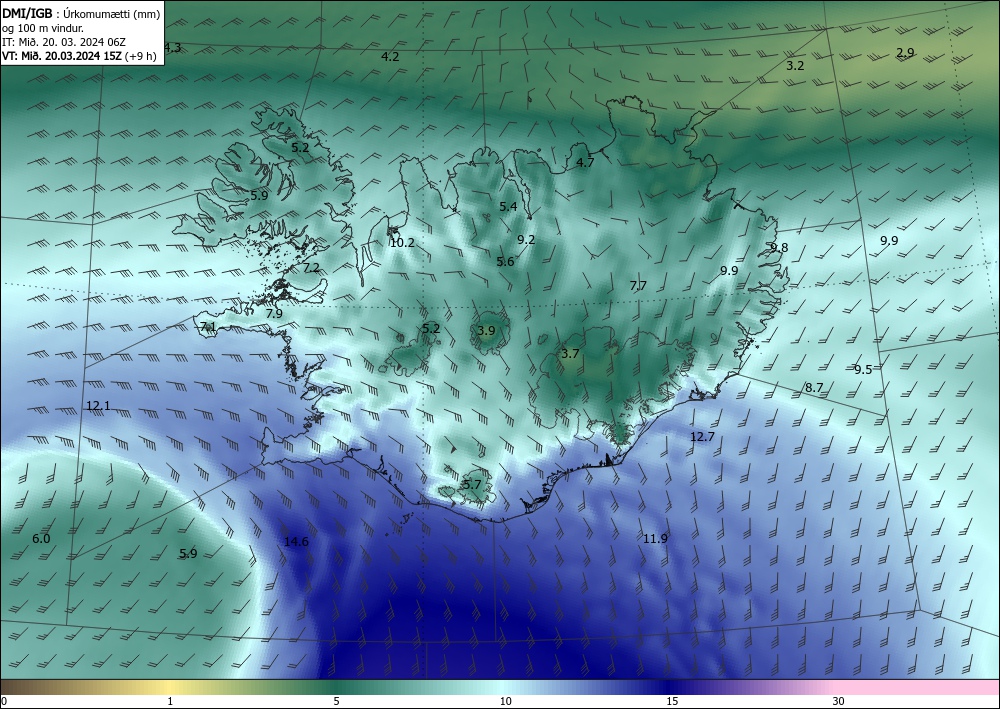1000x709 pixels.
Task: Click the 12.7 value off the southeast coast
Action: (x=702, y=437)
